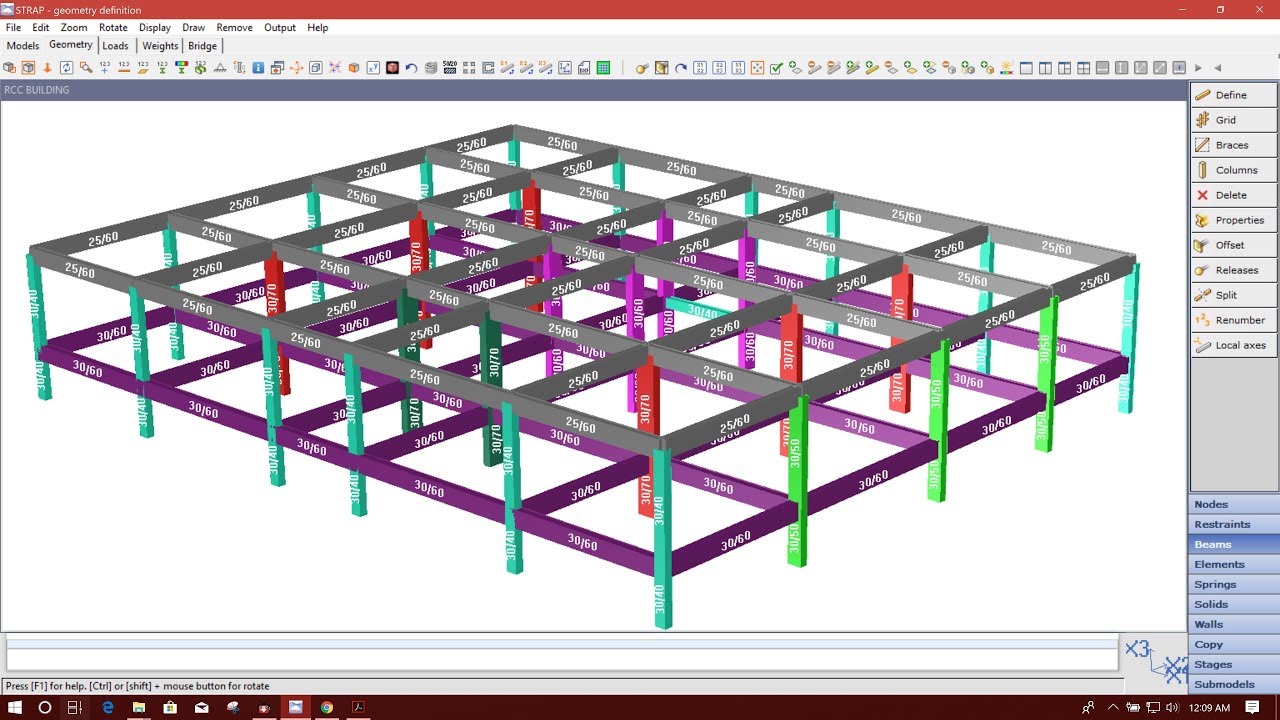Undo last action with the red curved arrow
Viewport: 1280px width, 720px height.
411,67
